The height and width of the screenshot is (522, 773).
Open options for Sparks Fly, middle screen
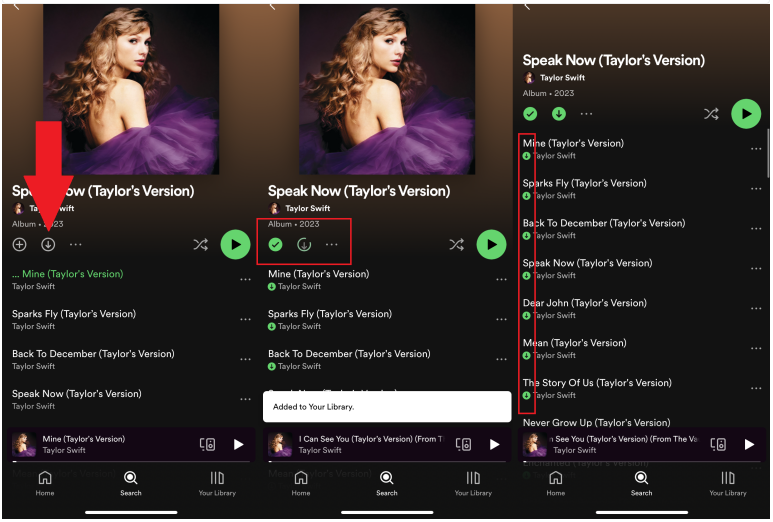(x=501, y=319)
